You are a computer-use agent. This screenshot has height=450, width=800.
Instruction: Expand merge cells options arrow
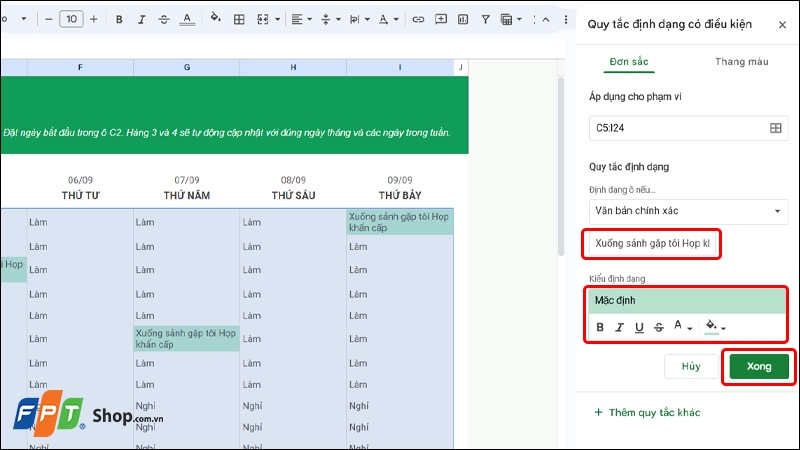pyautogui.click(x=278, y=19)
